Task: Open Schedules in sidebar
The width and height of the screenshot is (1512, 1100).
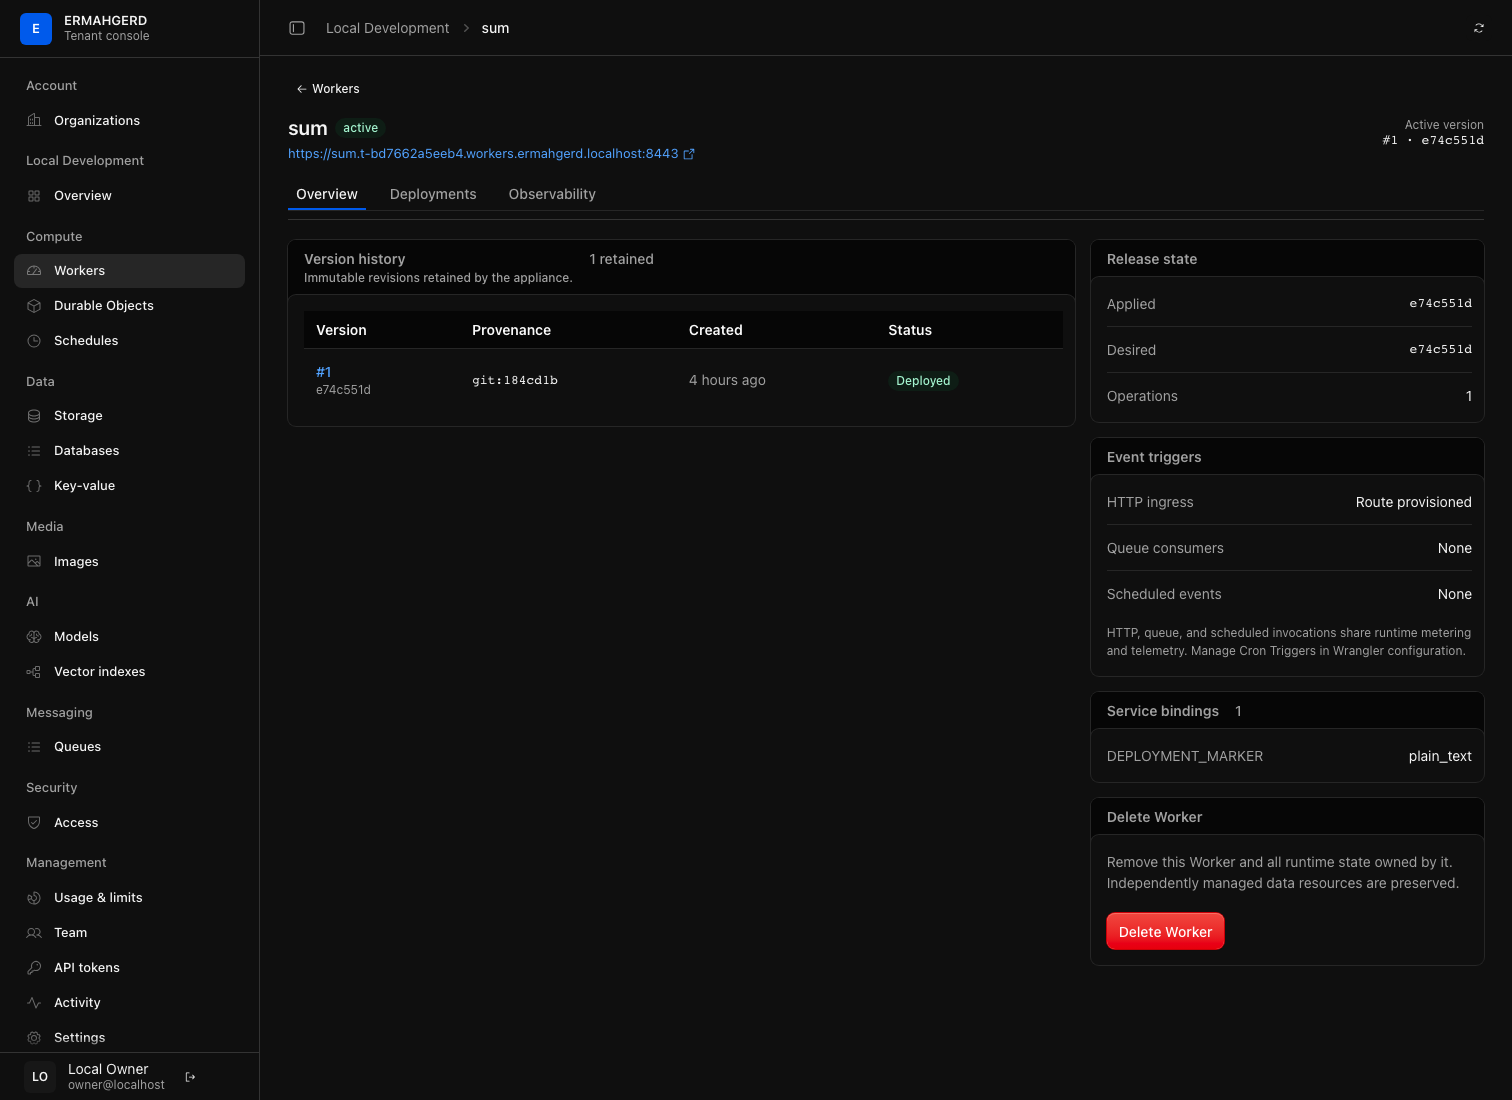Action: (130, 341)
